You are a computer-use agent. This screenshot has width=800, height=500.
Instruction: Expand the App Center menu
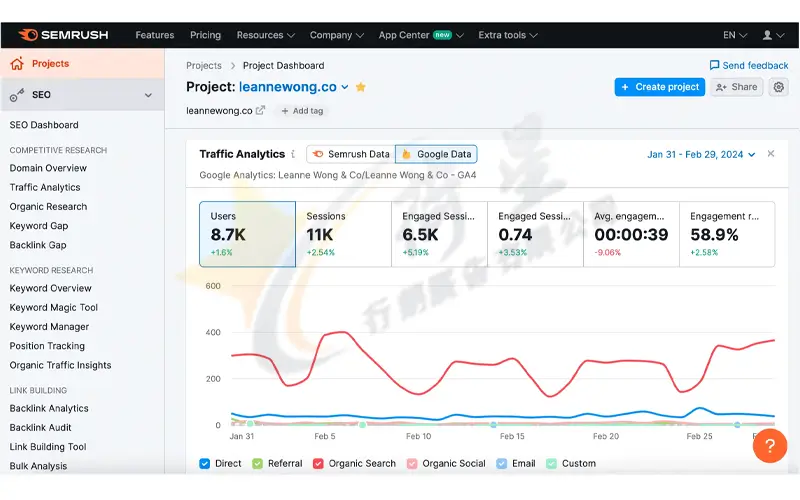420,35
